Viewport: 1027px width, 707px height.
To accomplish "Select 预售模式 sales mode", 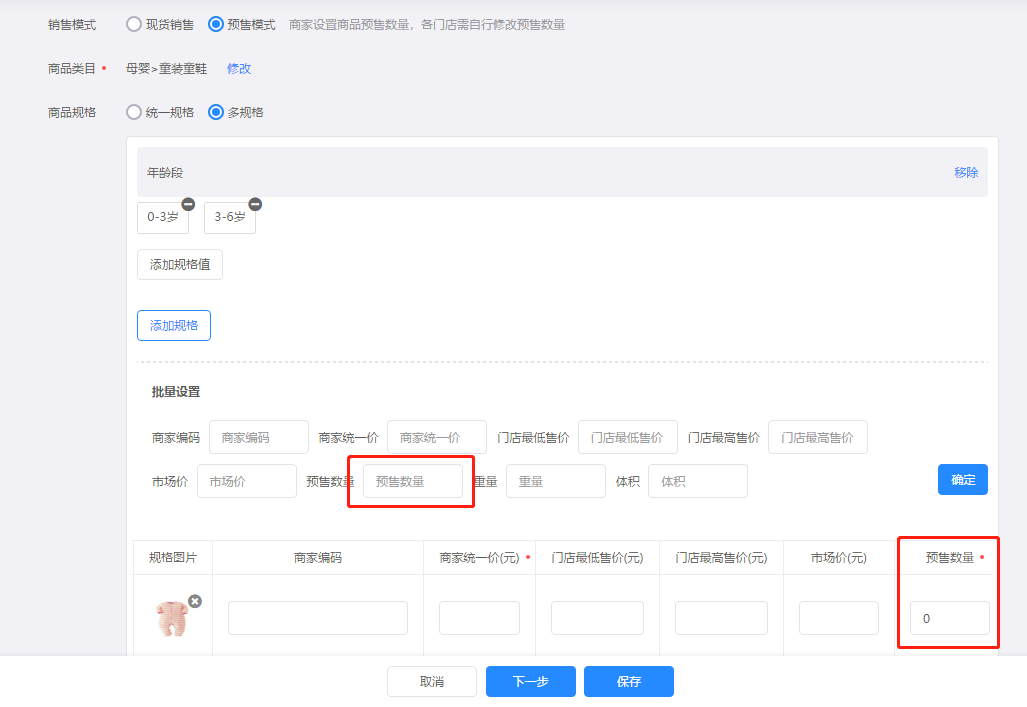I will [x=215, y=24].
